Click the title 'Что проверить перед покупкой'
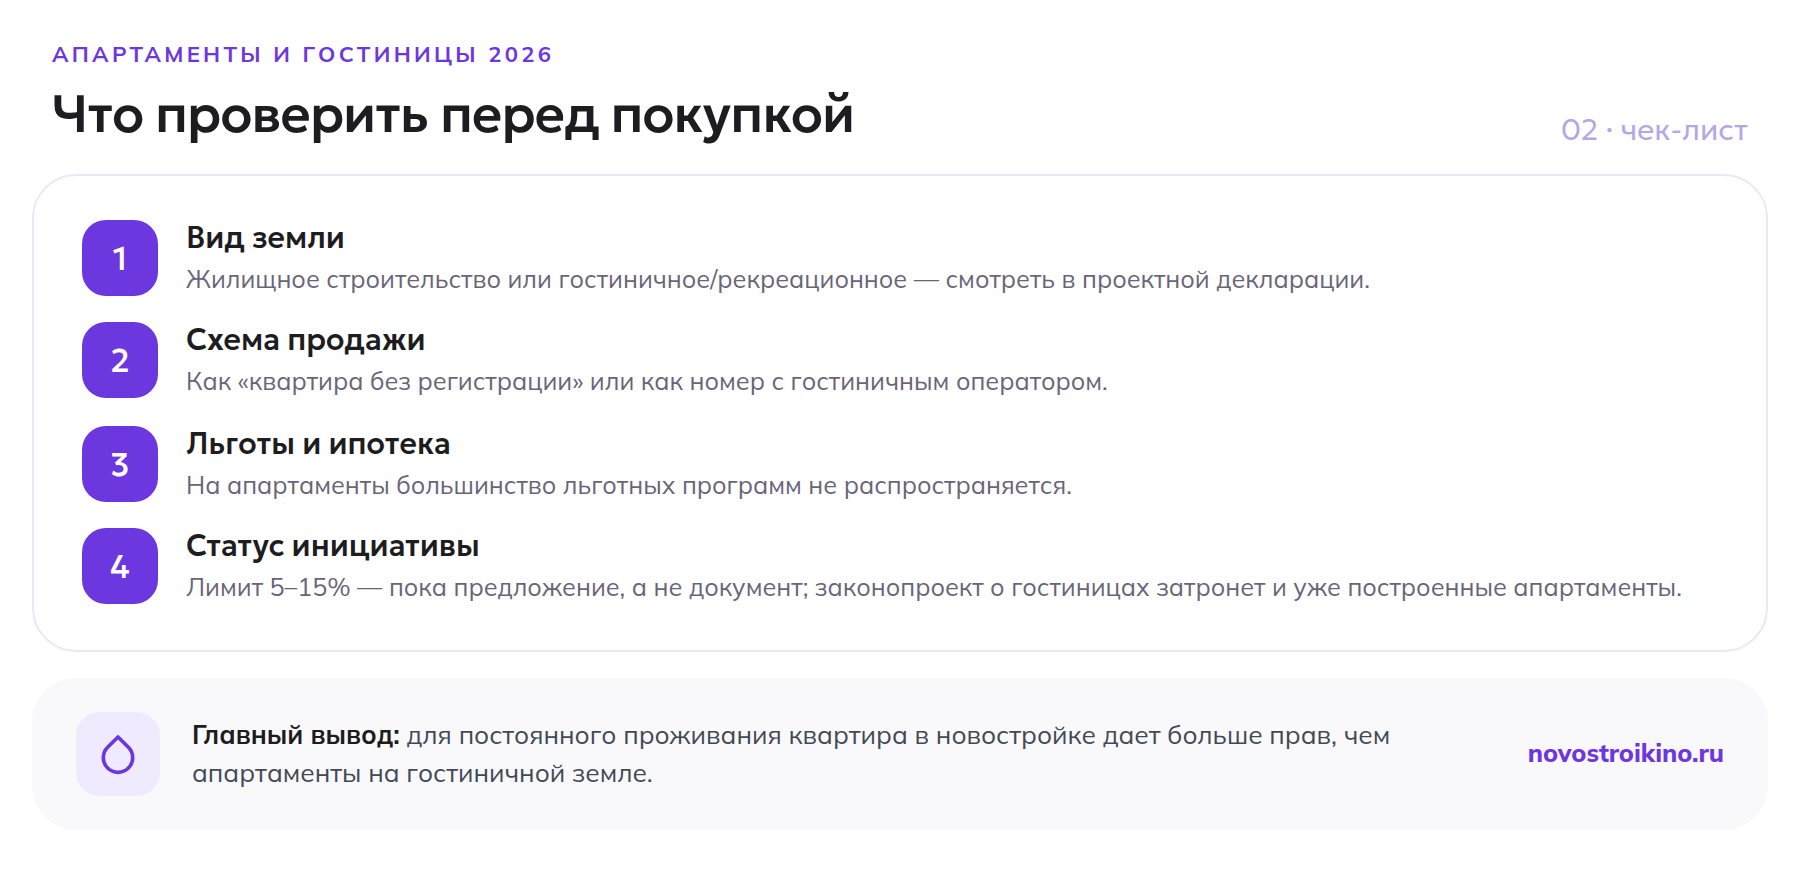The image size is (1800, 894). coord(453,115)
